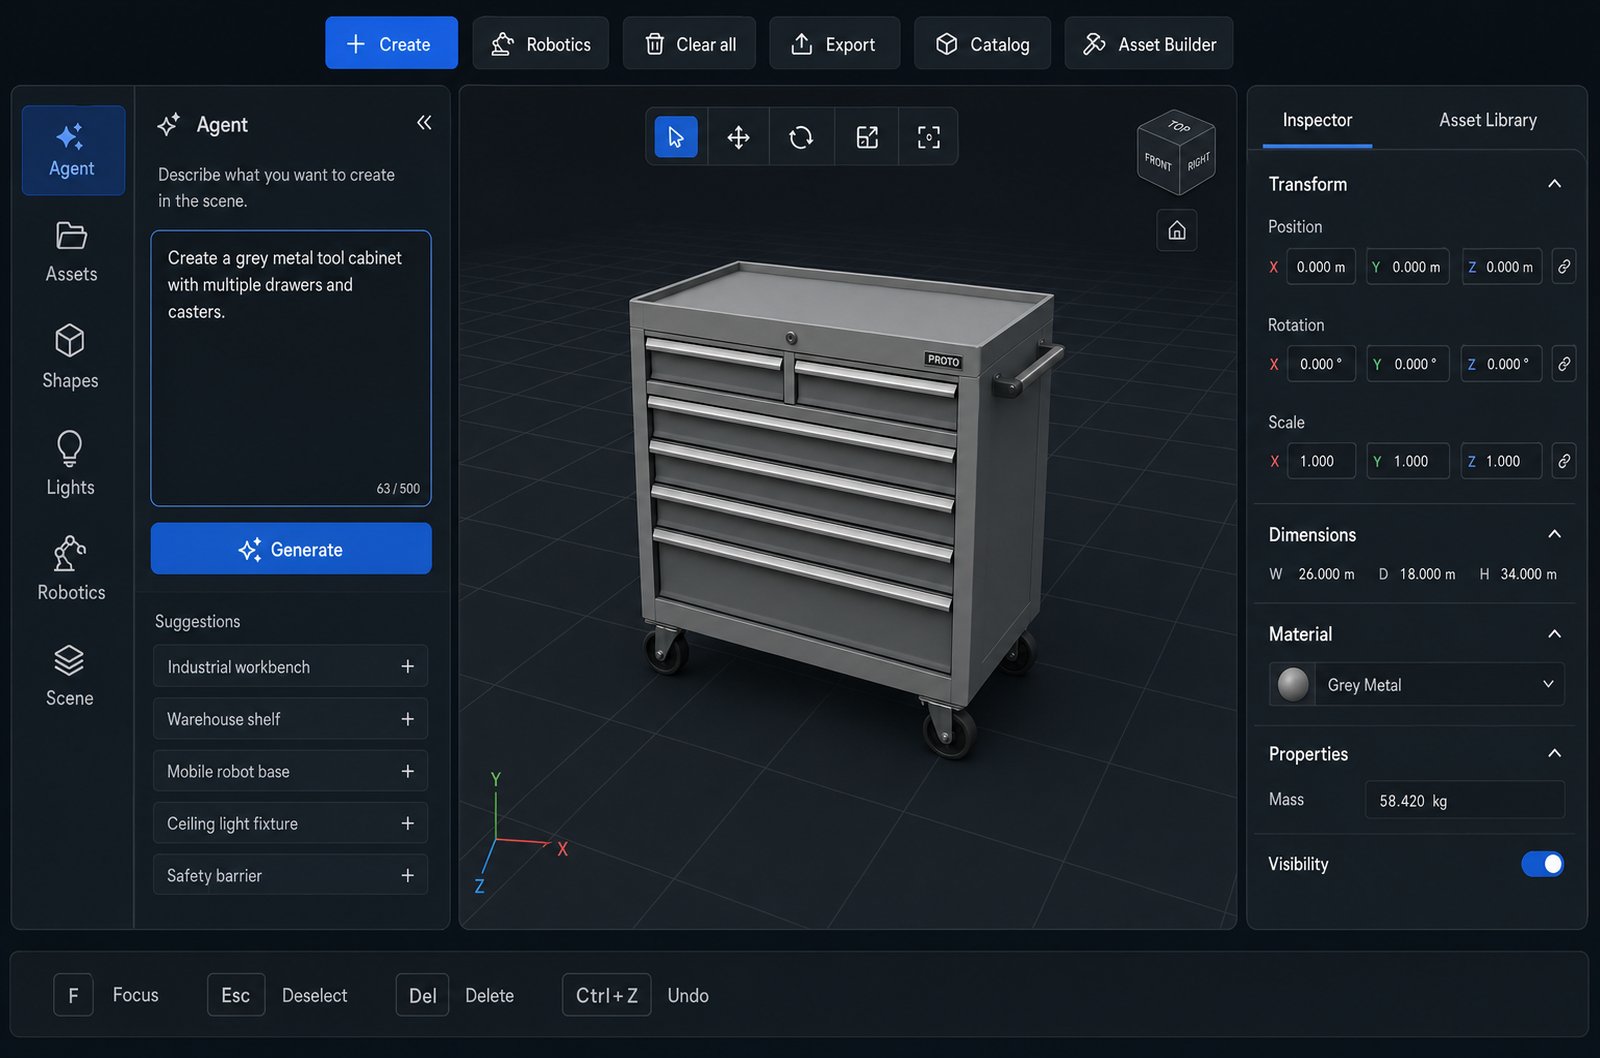Open the Robotics sidebar panel
Viewport: 1600px width, 1058px height.
click(71, 568)
